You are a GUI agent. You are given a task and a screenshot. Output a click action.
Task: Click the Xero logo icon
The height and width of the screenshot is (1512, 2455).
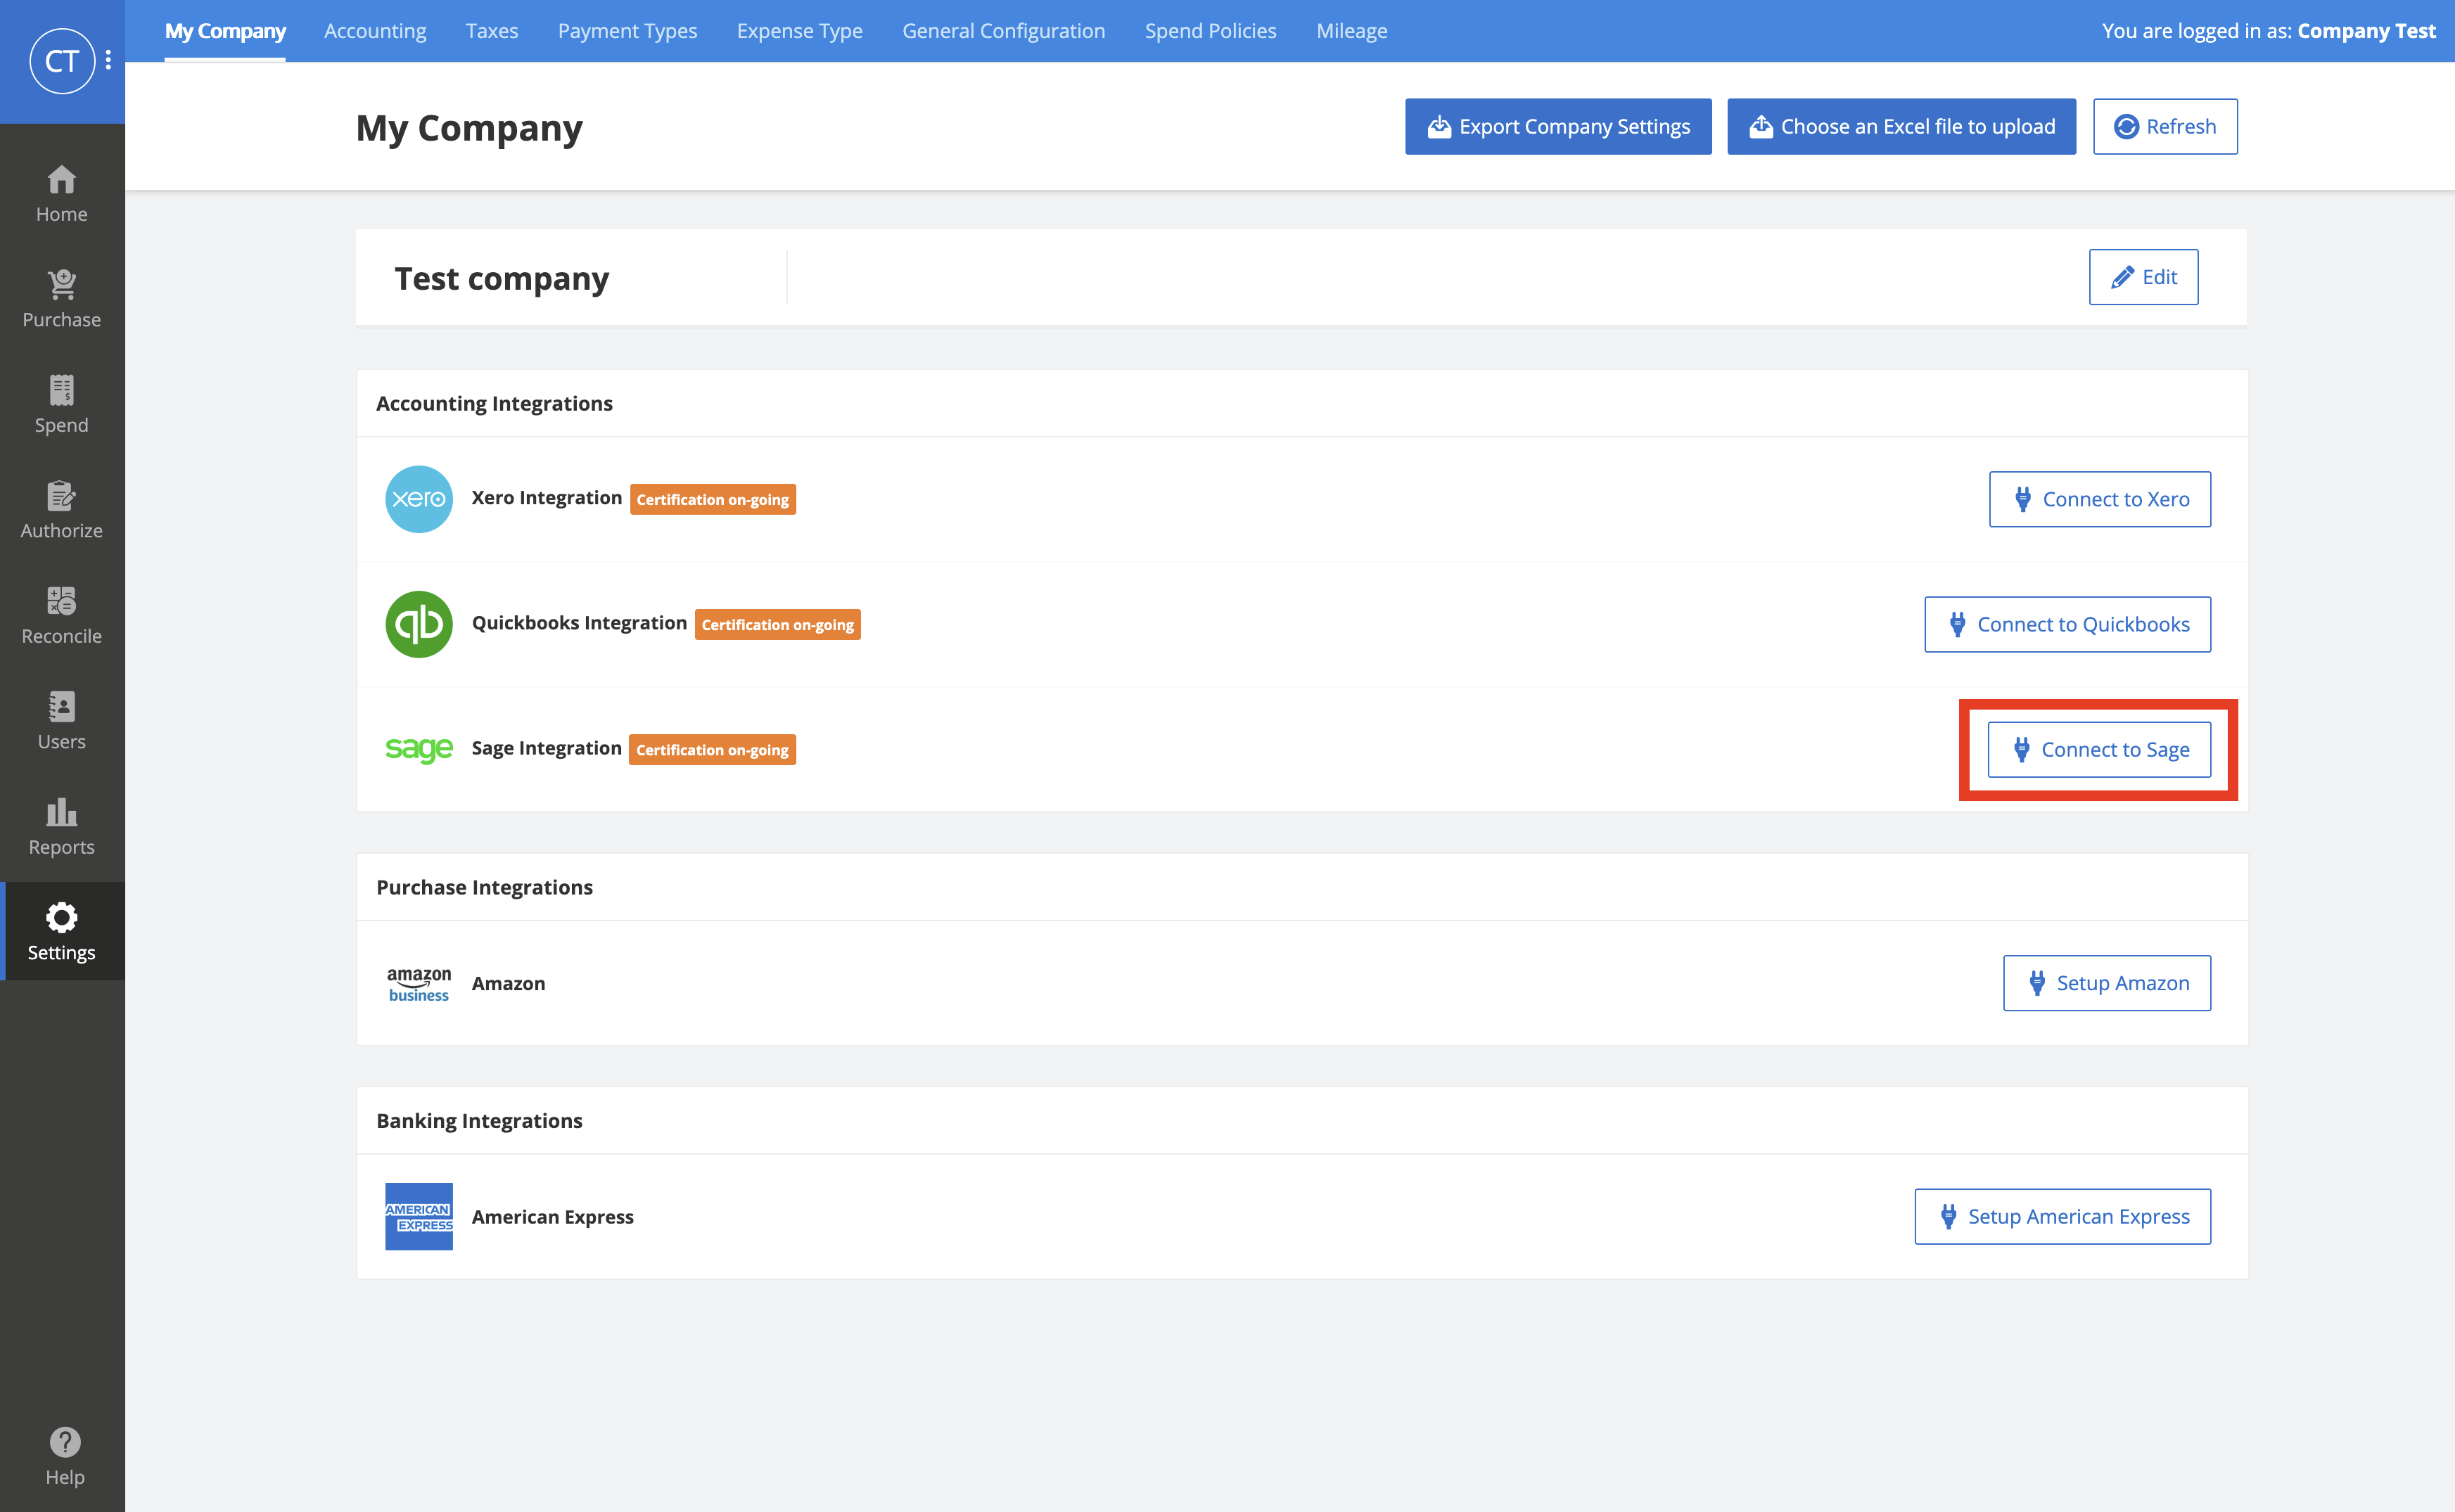click(417, 499)
